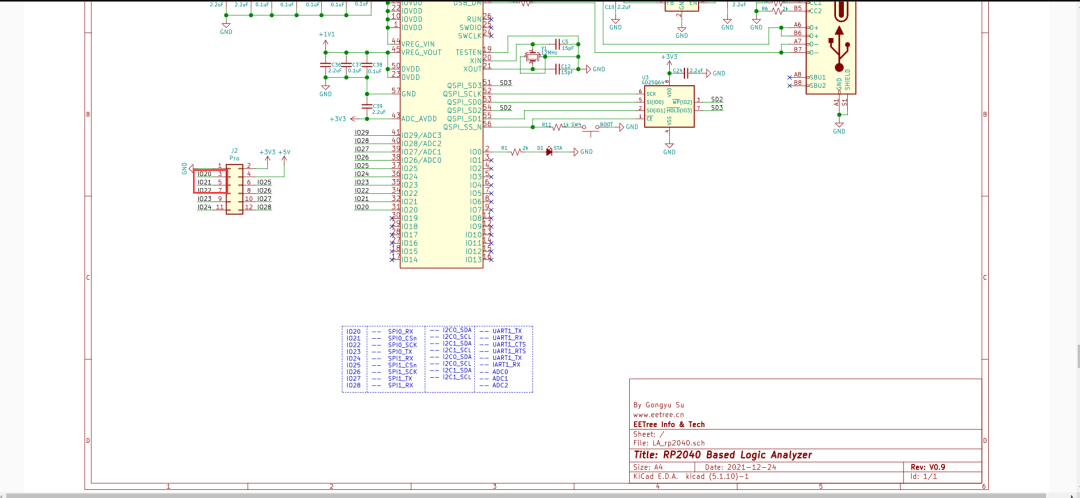1080x498 pixels.
Task: Click the QSPI_SS_N pin label
Action: point(462,127)
